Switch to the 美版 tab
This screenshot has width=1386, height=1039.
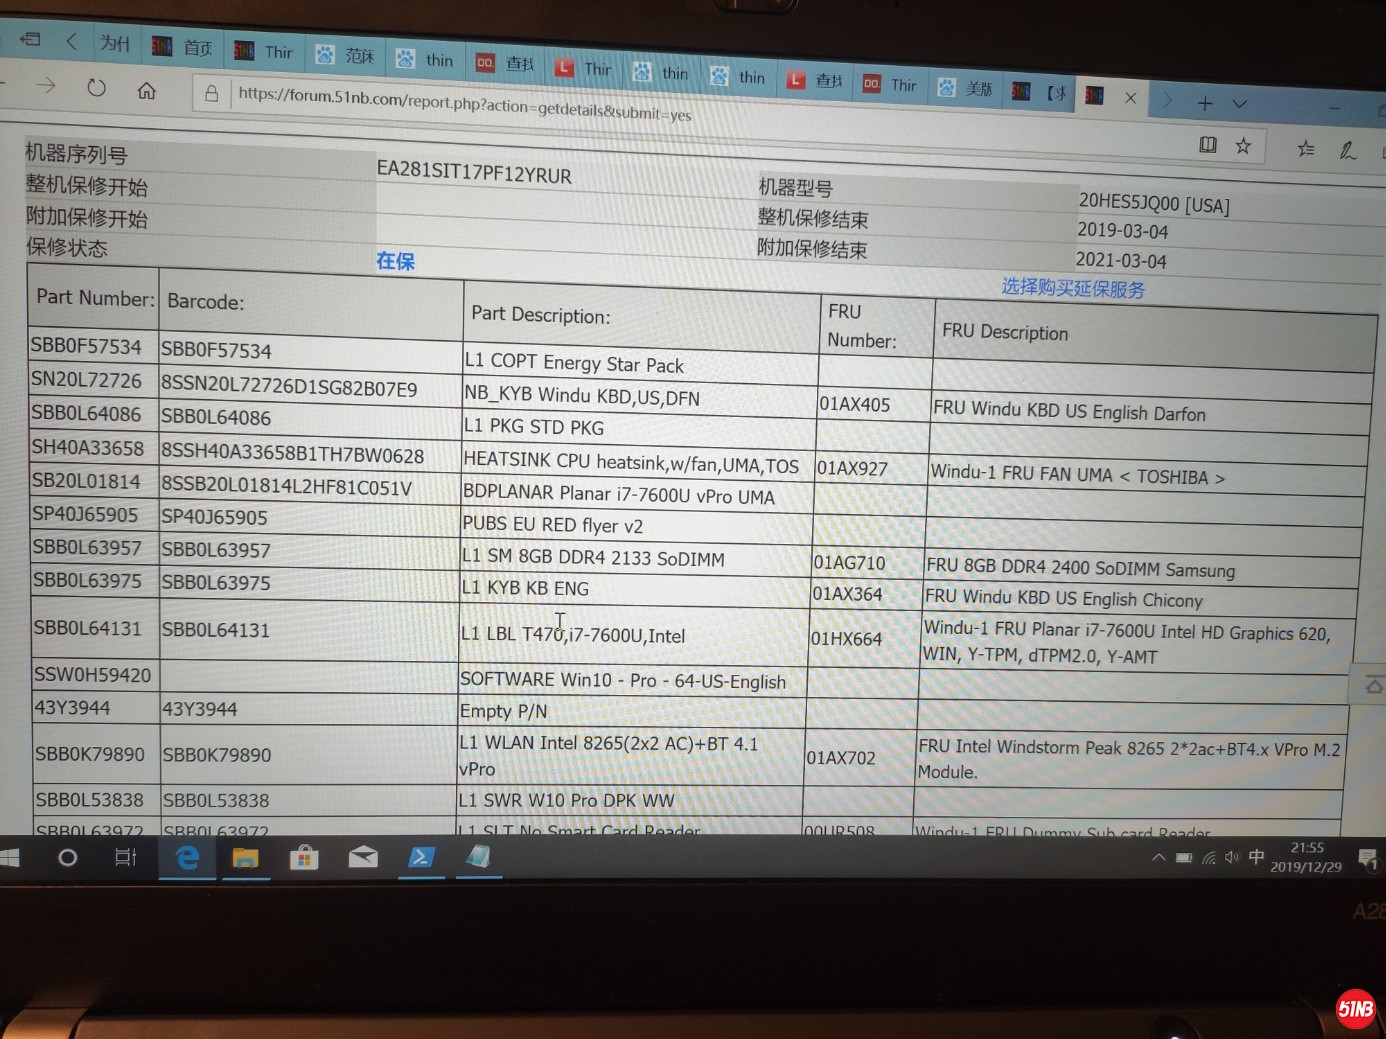tap(966, 88)
